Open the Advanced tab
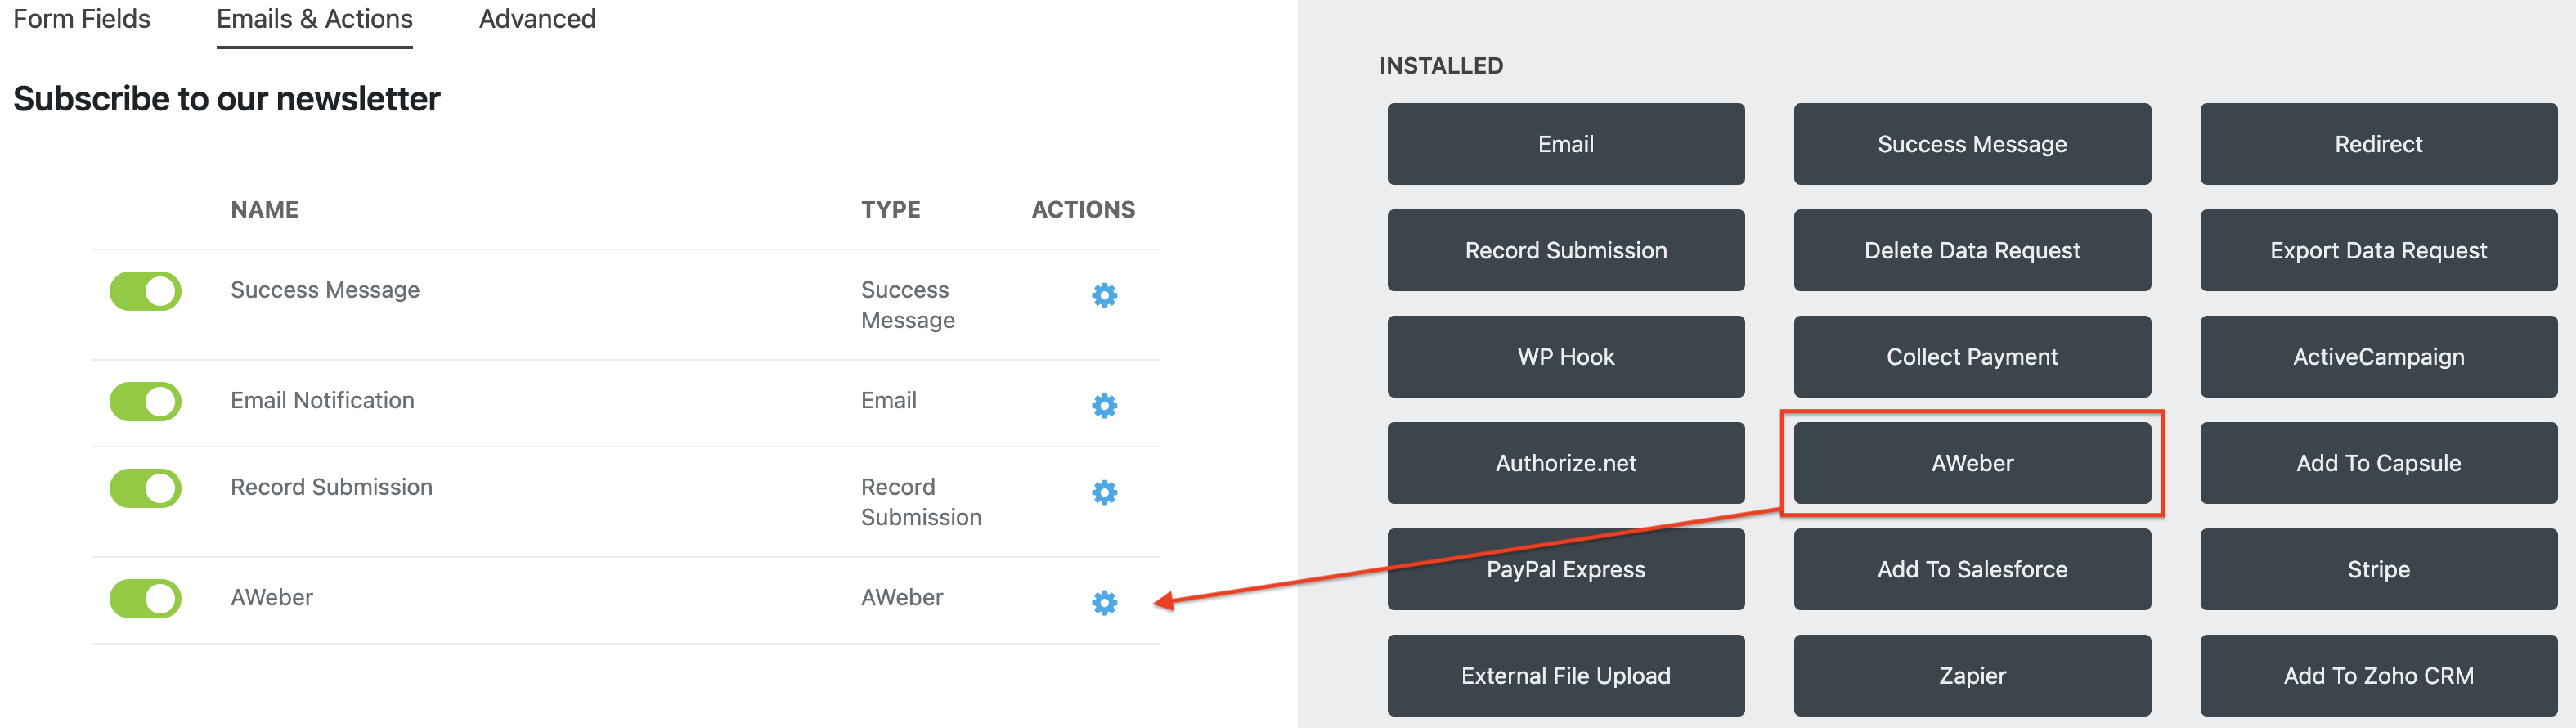Viewport: 2576px width, 728px height. point(537,19)
